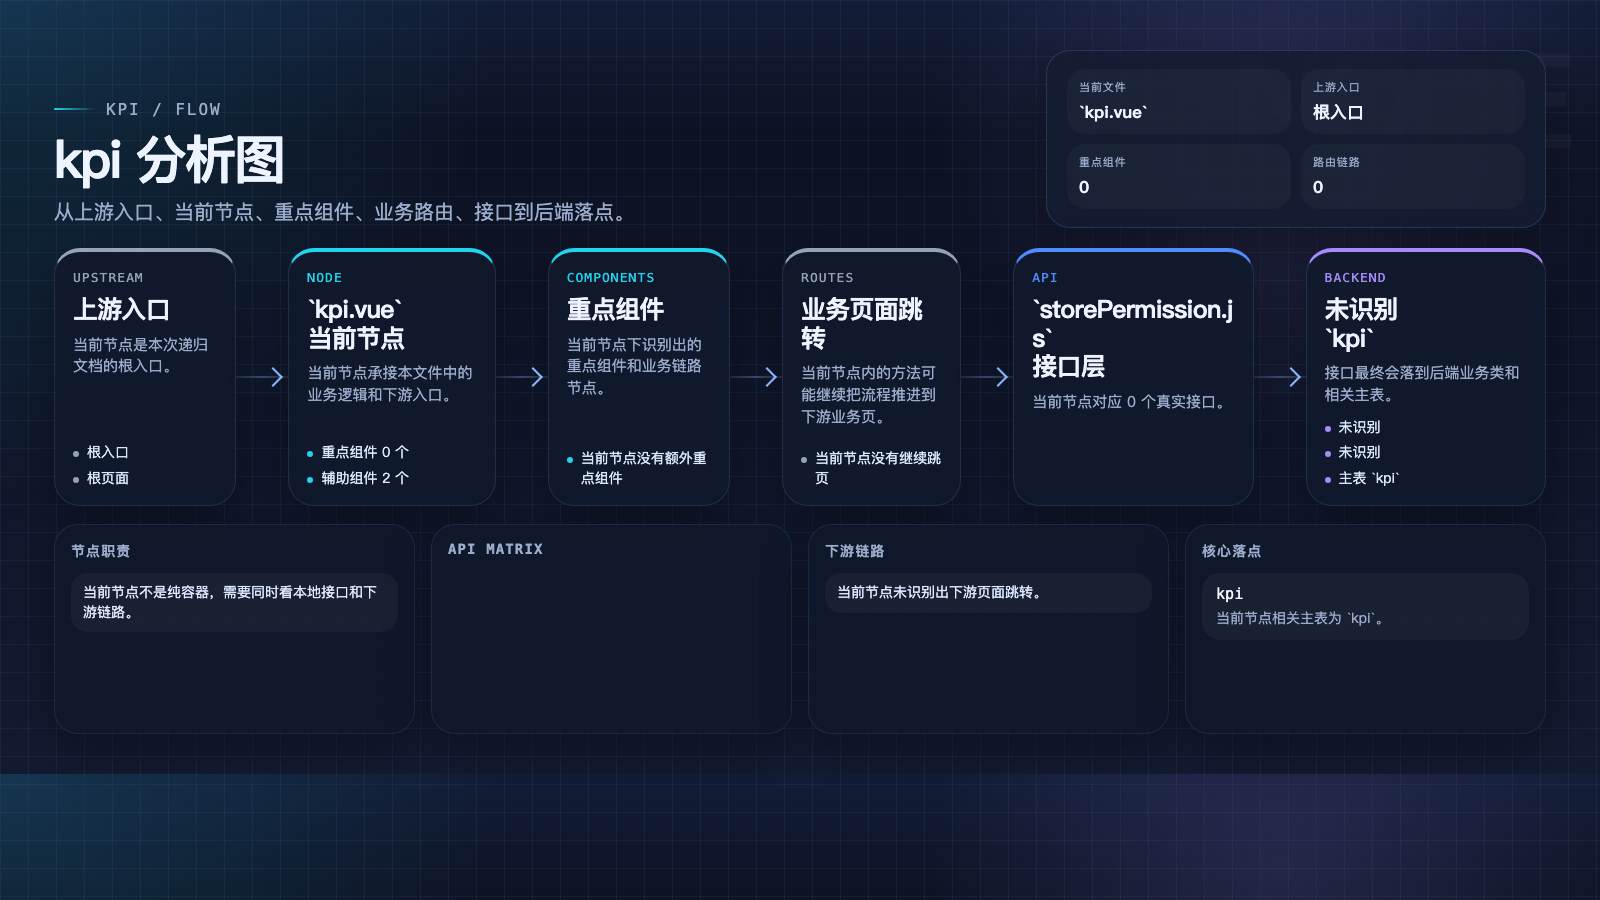Click the '当前节点没有继续跳页' bullet
Screen dimensions: 1600x900
872,468
